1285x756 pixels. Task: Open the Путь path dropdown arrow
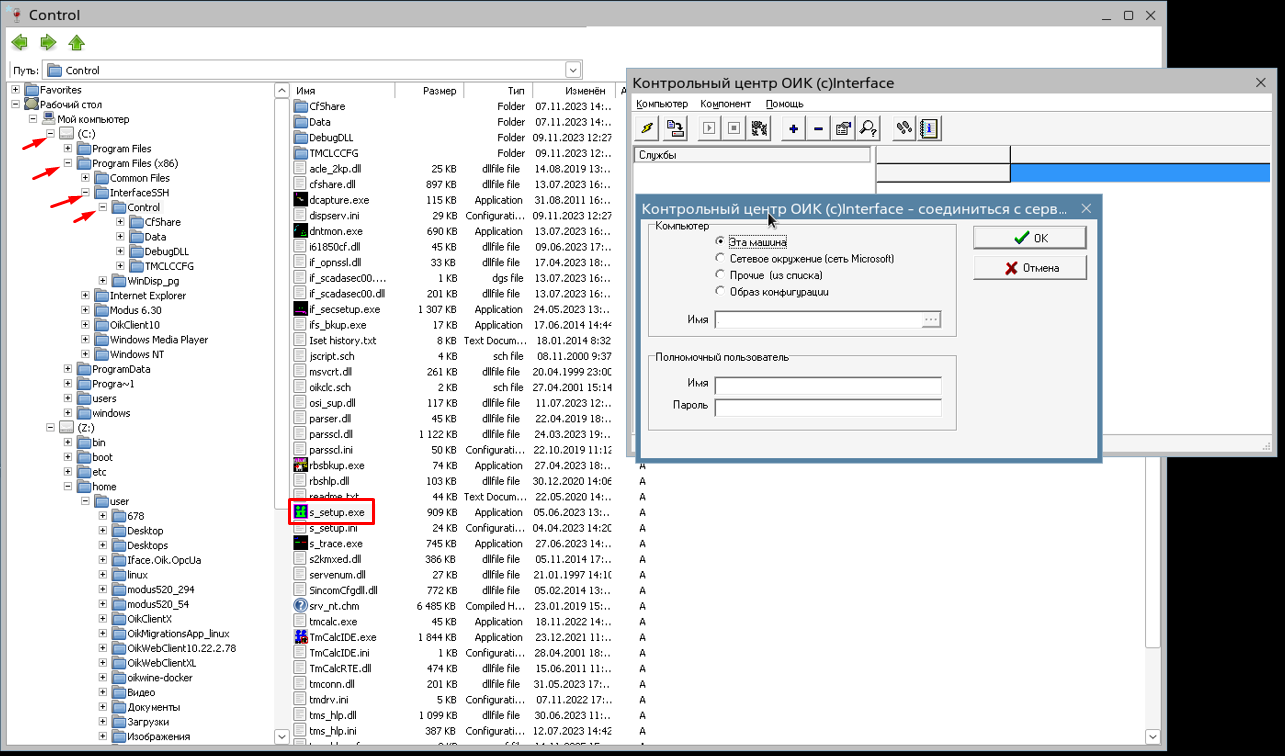tap(573, 70)
